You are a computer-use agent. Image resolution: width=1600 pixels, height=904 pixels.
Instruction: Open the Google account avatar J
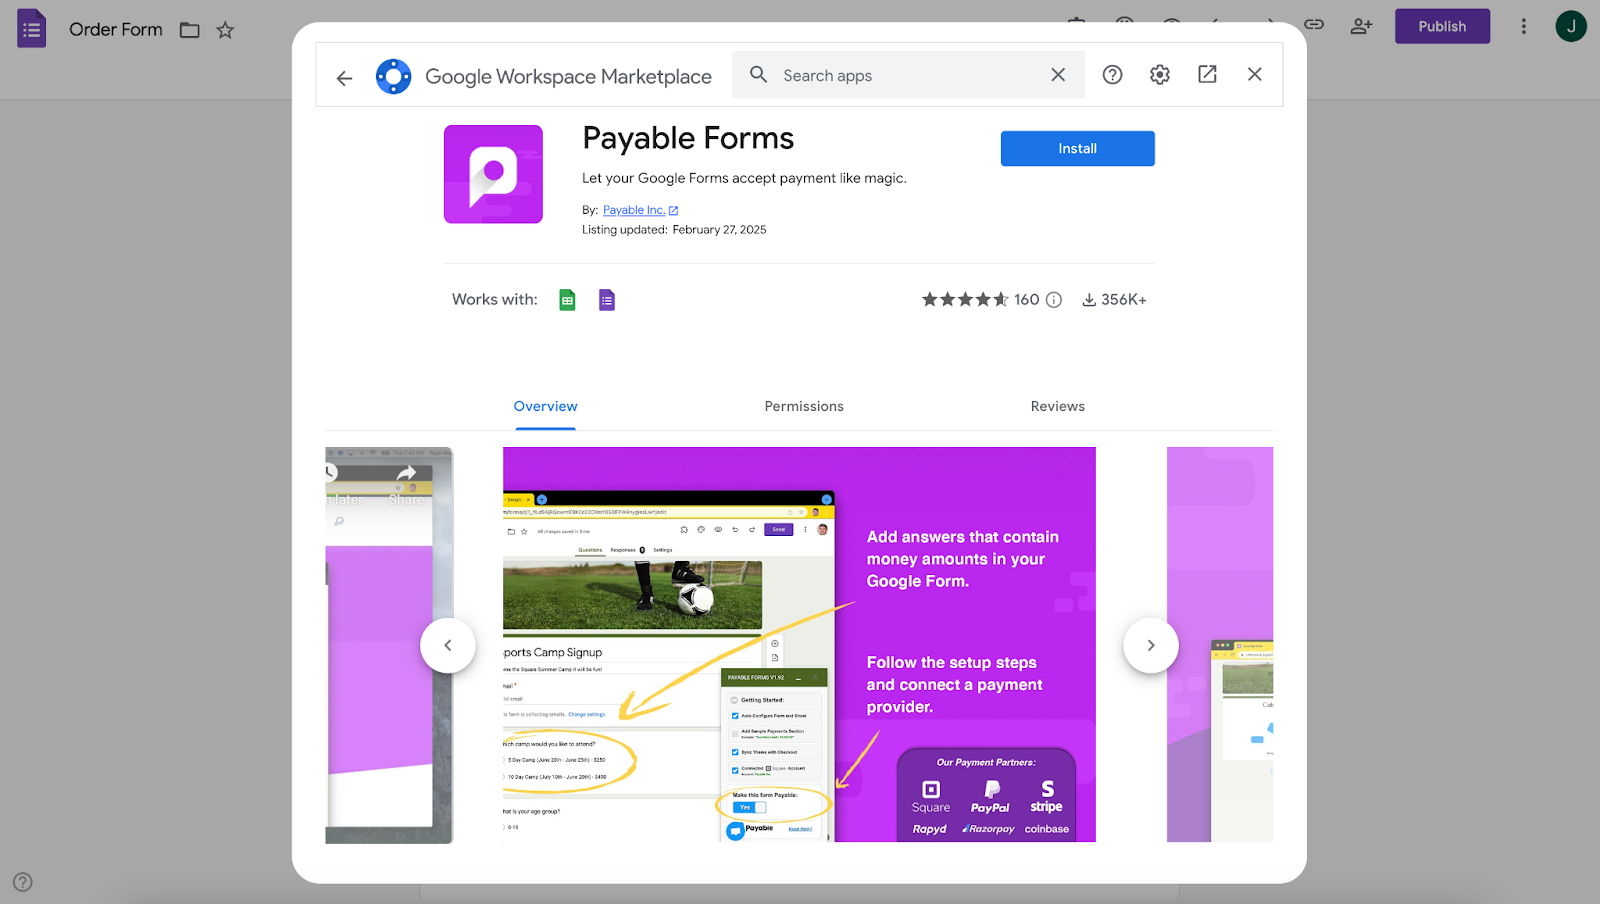[x=1571, y=26]
